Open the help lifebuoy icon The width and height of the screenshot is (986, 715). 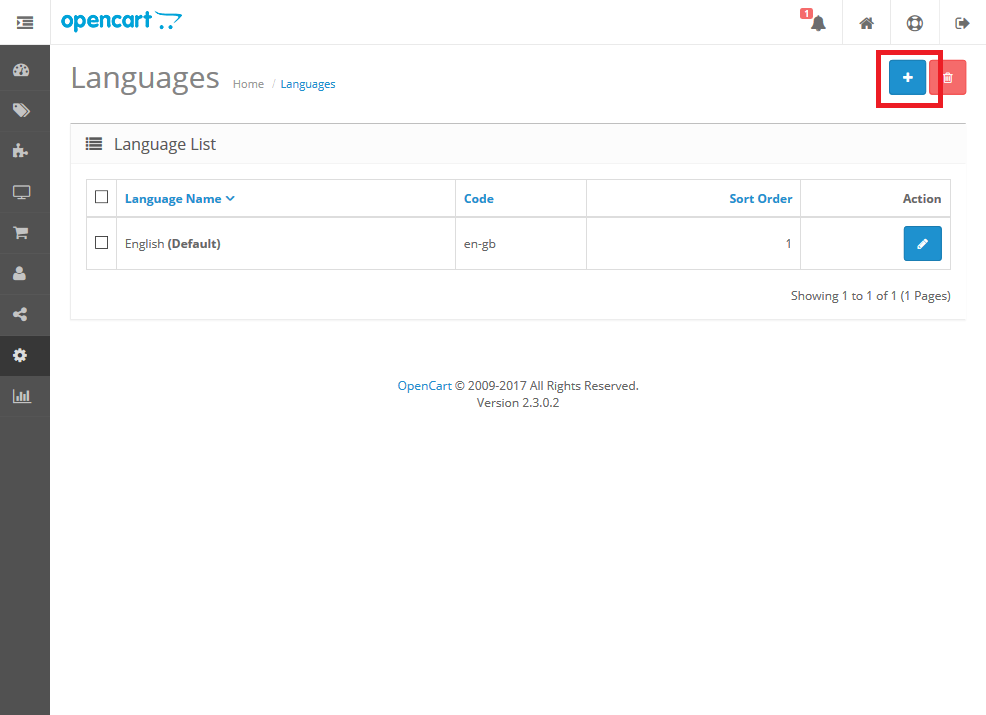pyautogui.click(x=914, y=23)
